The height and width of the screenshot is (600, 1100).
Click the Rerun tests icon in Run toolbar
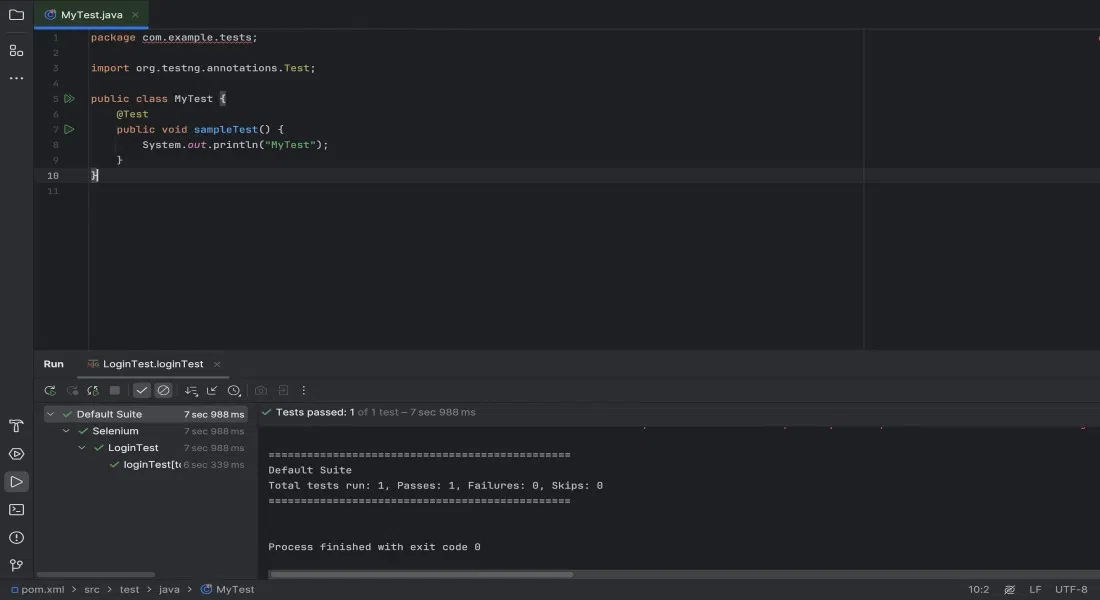point(50,391)
